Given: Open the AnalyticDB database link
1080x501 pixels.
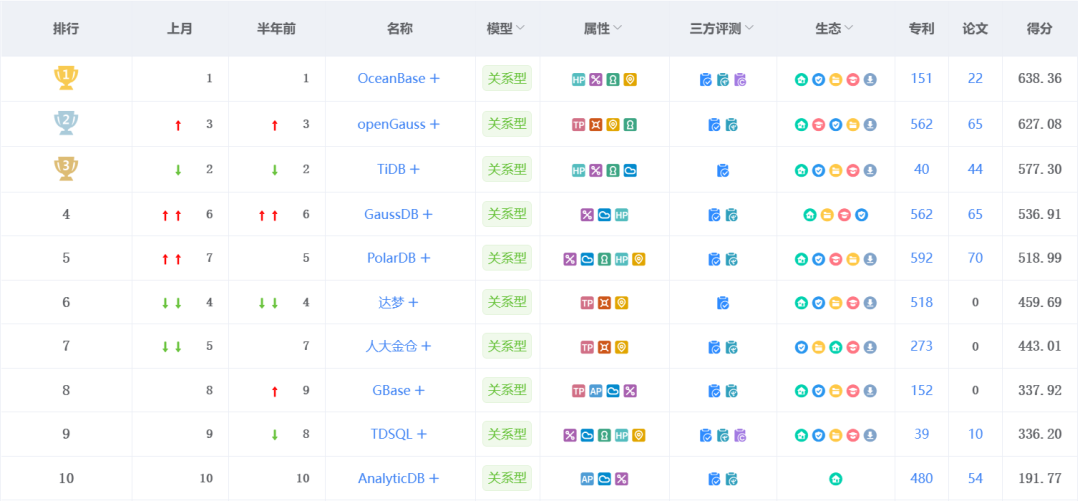Looking at the screenshot, I should [x=392, y=478].
